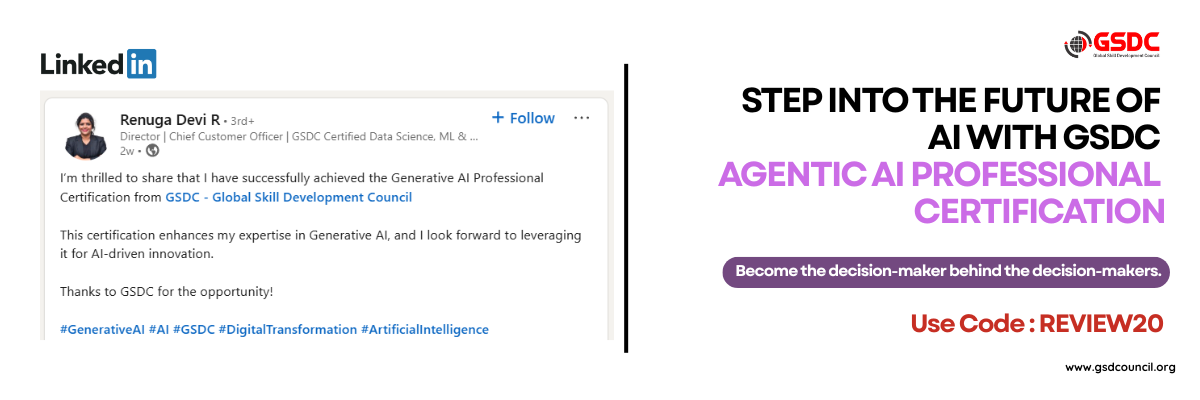Click the #AI hashtag
This screenshot has width=1200, height=400.
tap(159, 329)
